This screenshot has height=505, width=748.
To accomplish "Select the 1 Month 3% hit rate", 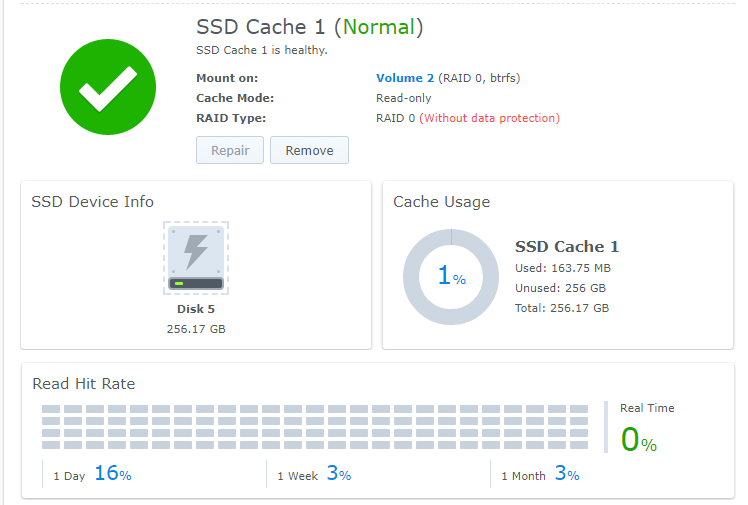I will 540,475.
